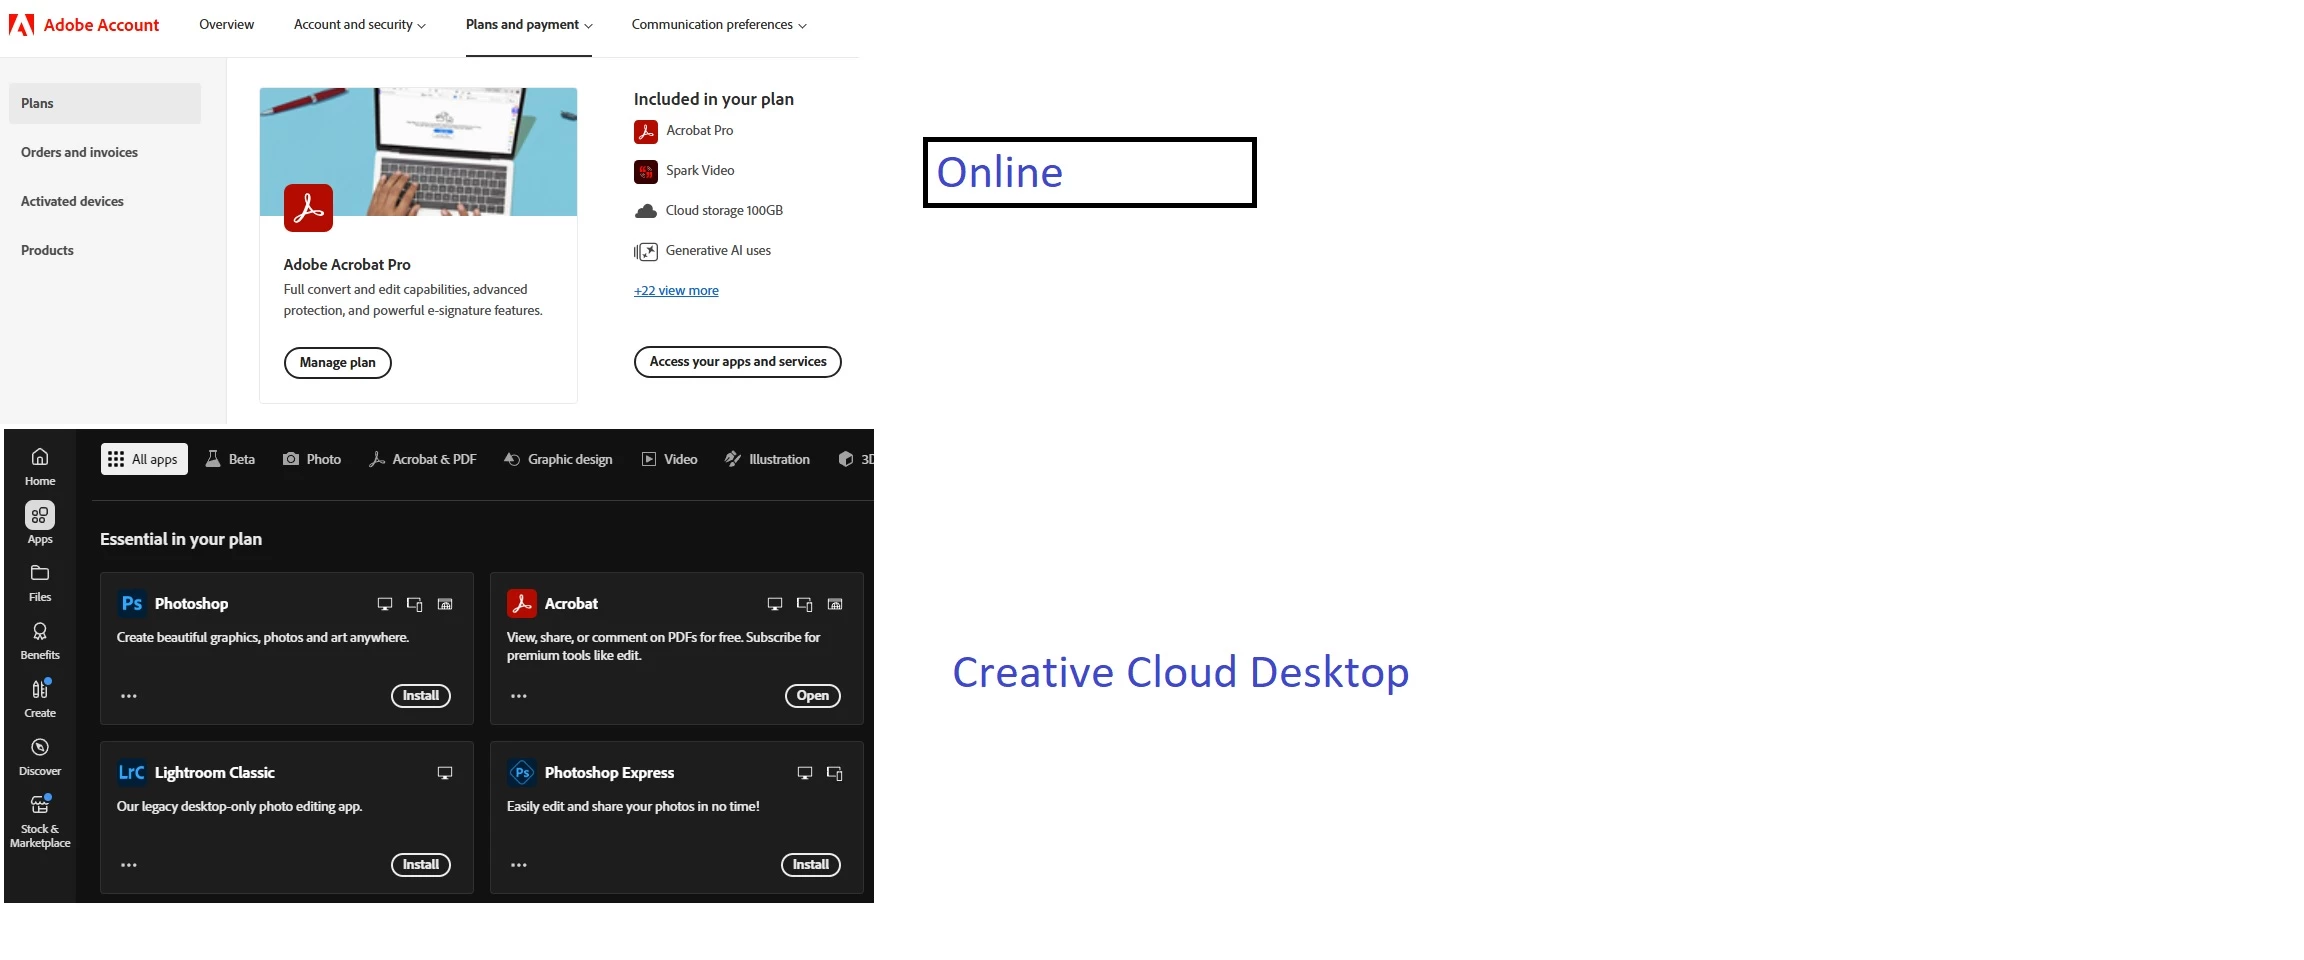2304x960 pixels.
Task: Install Photoshop Express
Action: [811, 865]
